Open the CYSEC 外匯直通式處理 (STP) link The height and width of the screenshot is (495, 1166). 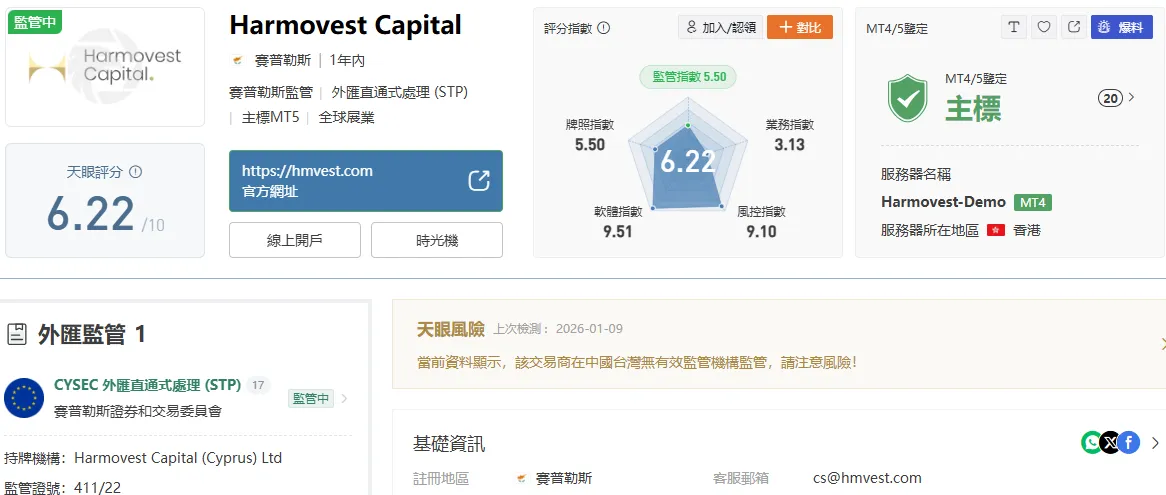click(148, 385)
